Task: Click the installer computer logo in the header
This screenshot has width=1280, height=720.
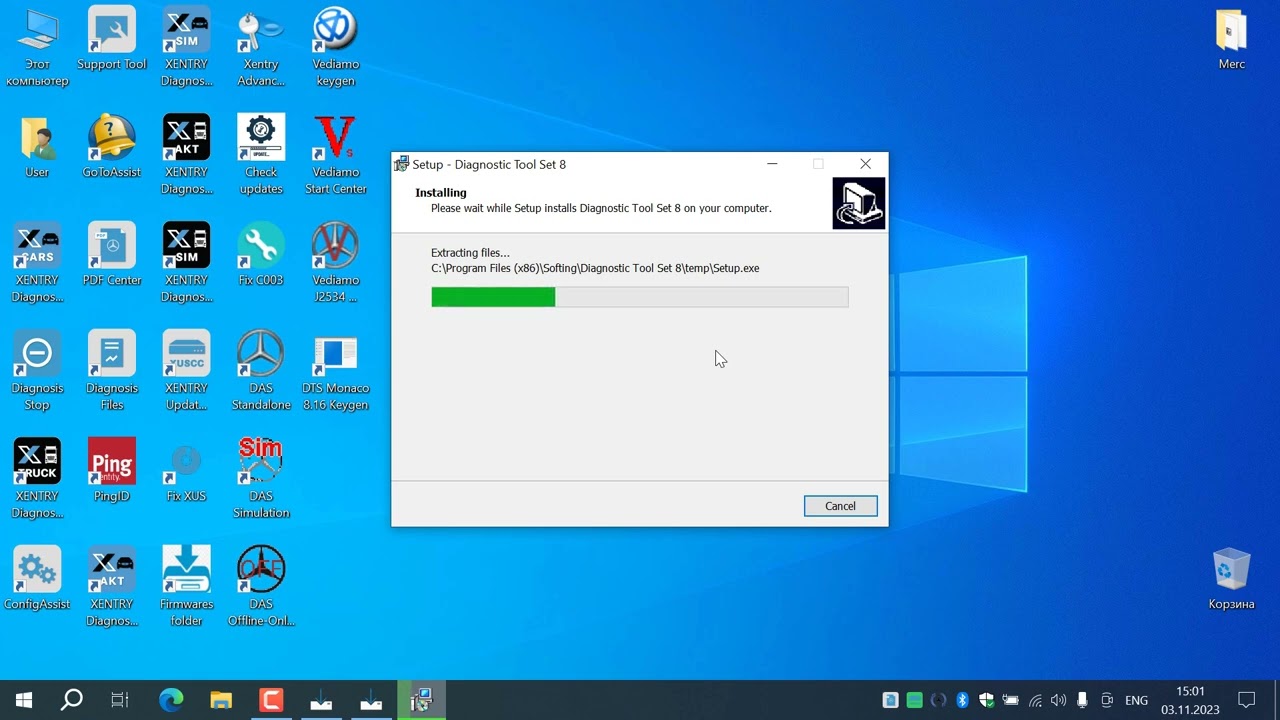Action: click(x=858, y=203)
